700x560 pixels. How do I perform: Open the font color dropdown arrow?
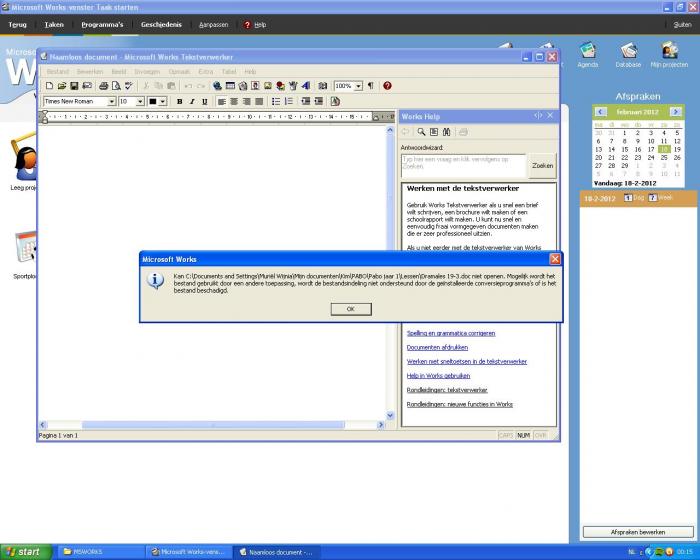163,102
